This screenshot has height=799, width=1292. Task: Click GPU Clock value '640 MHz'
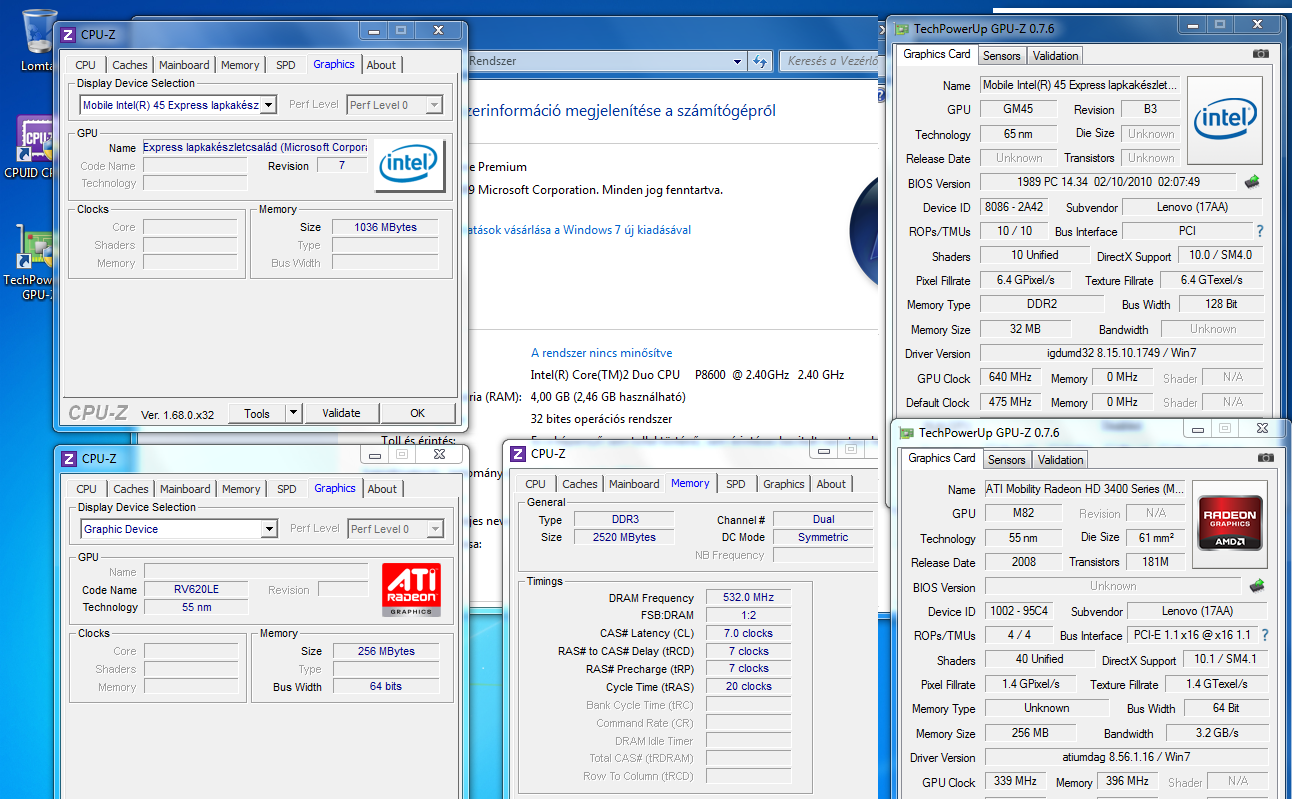(1010, 378)
